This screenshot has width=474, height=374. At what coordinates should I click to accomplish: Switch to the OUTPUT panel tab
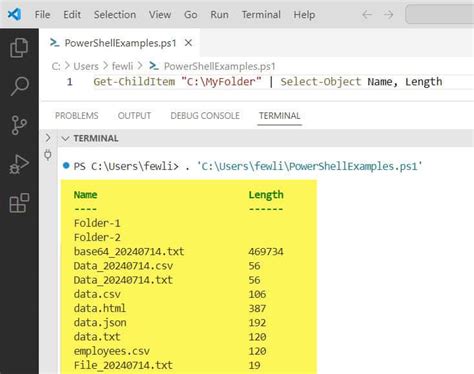[x=134, y=116]
